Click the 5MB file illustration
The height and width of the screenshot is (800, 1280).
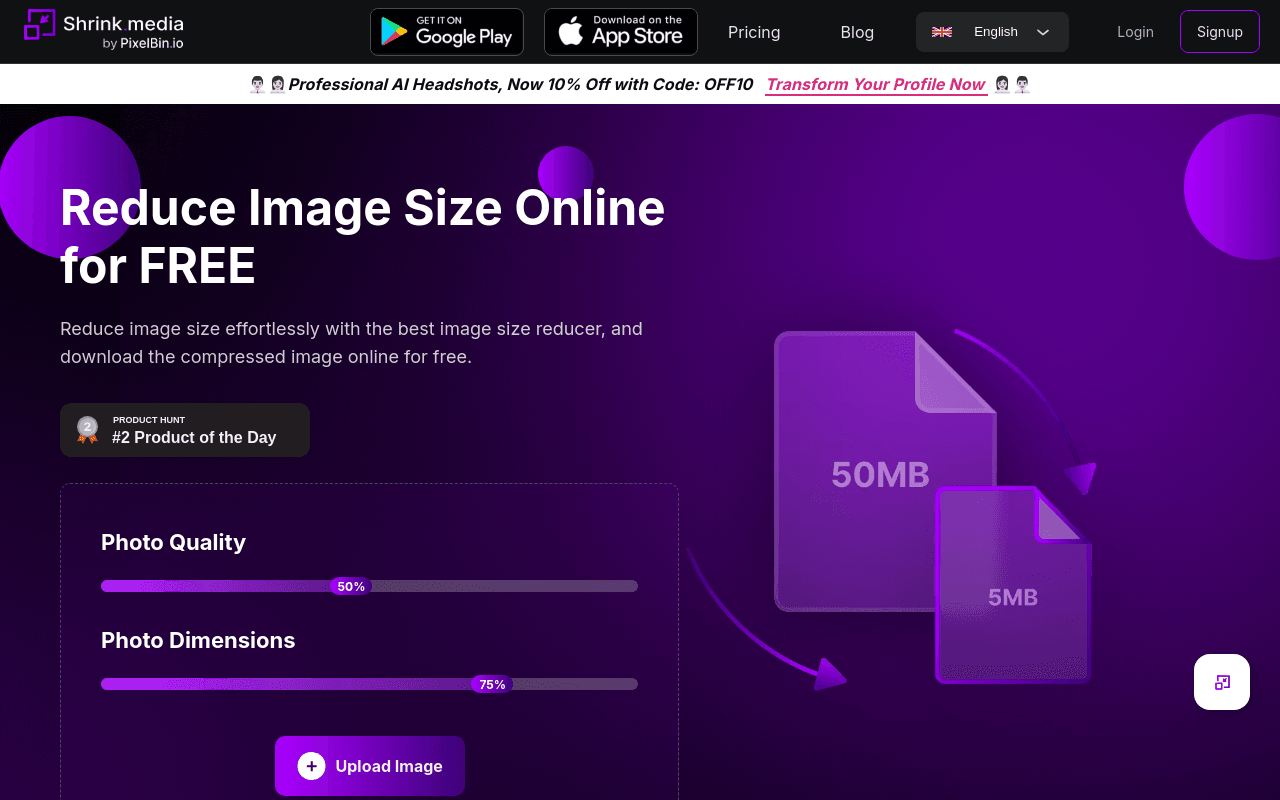point(1013,585)
